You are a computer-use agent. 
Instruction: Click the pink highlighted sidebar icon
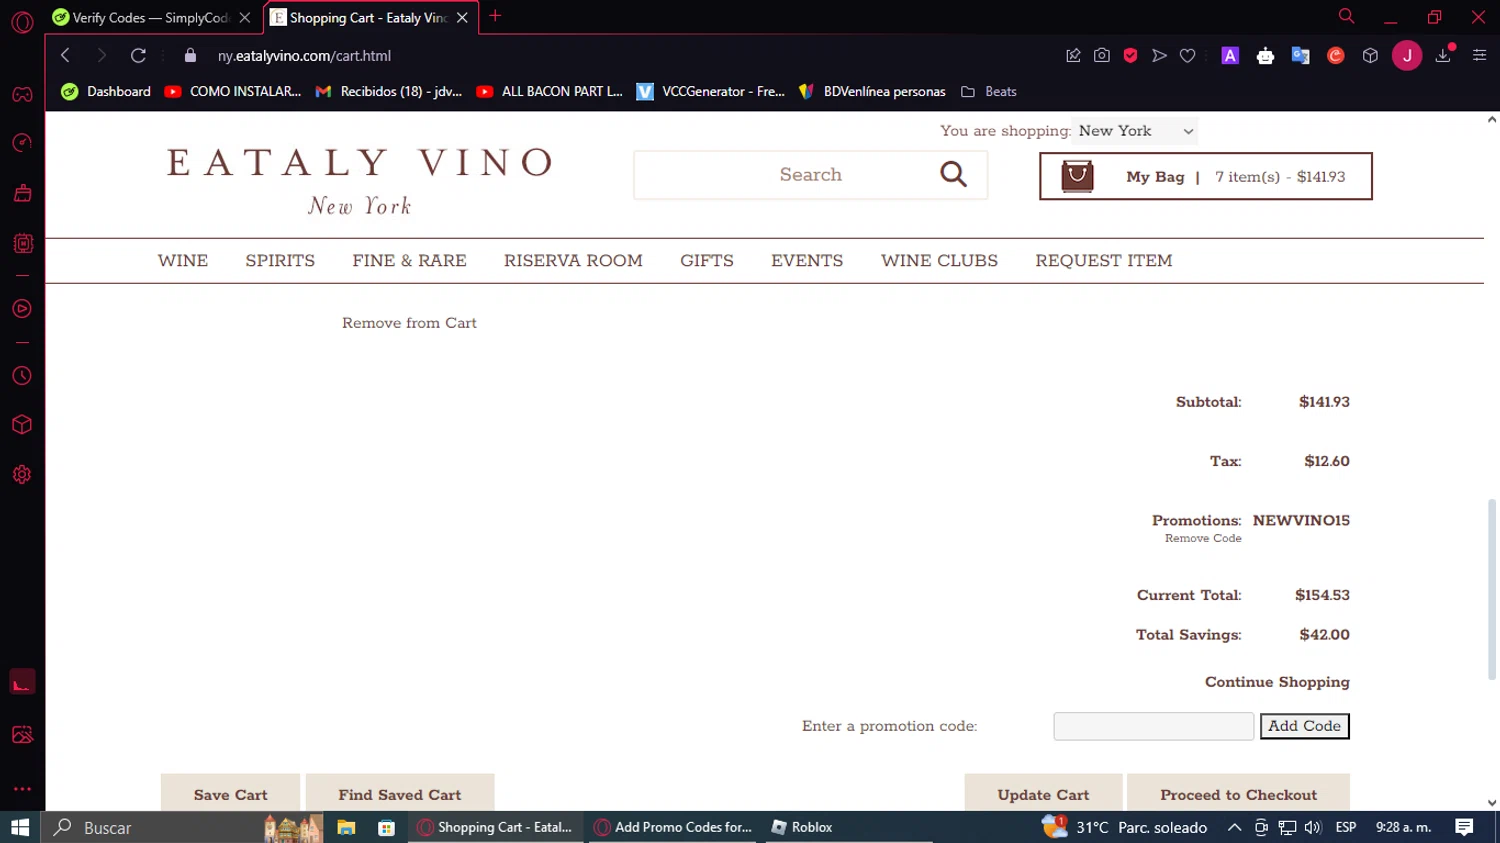pos(22,682)
